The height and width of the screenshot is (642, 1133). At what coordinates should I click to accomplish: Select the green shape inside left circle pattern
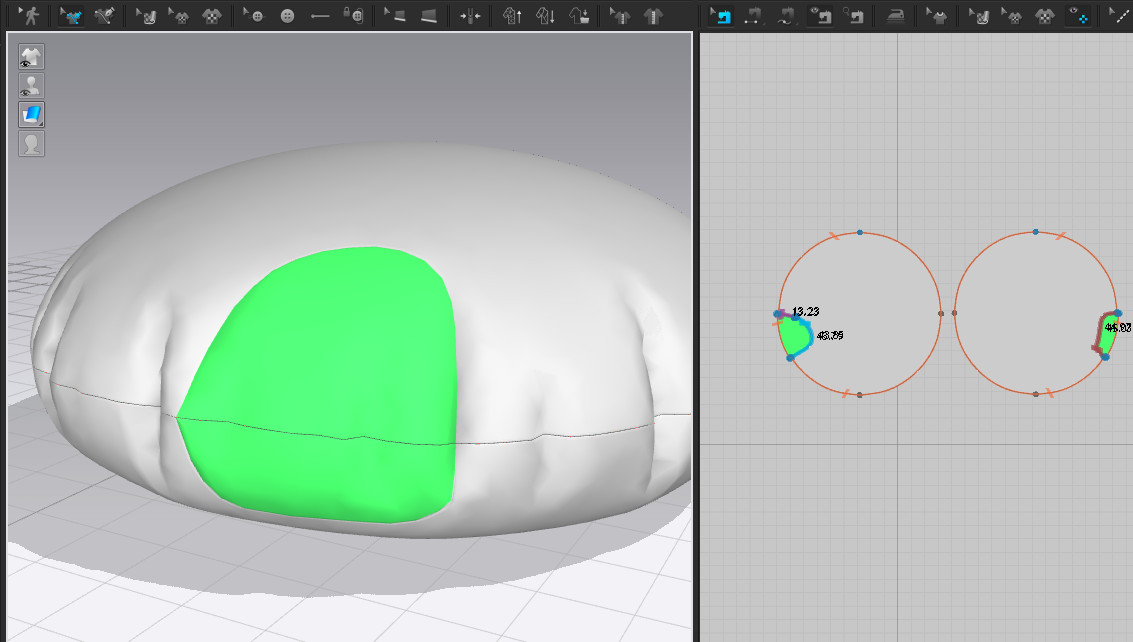tap(794, 337)
